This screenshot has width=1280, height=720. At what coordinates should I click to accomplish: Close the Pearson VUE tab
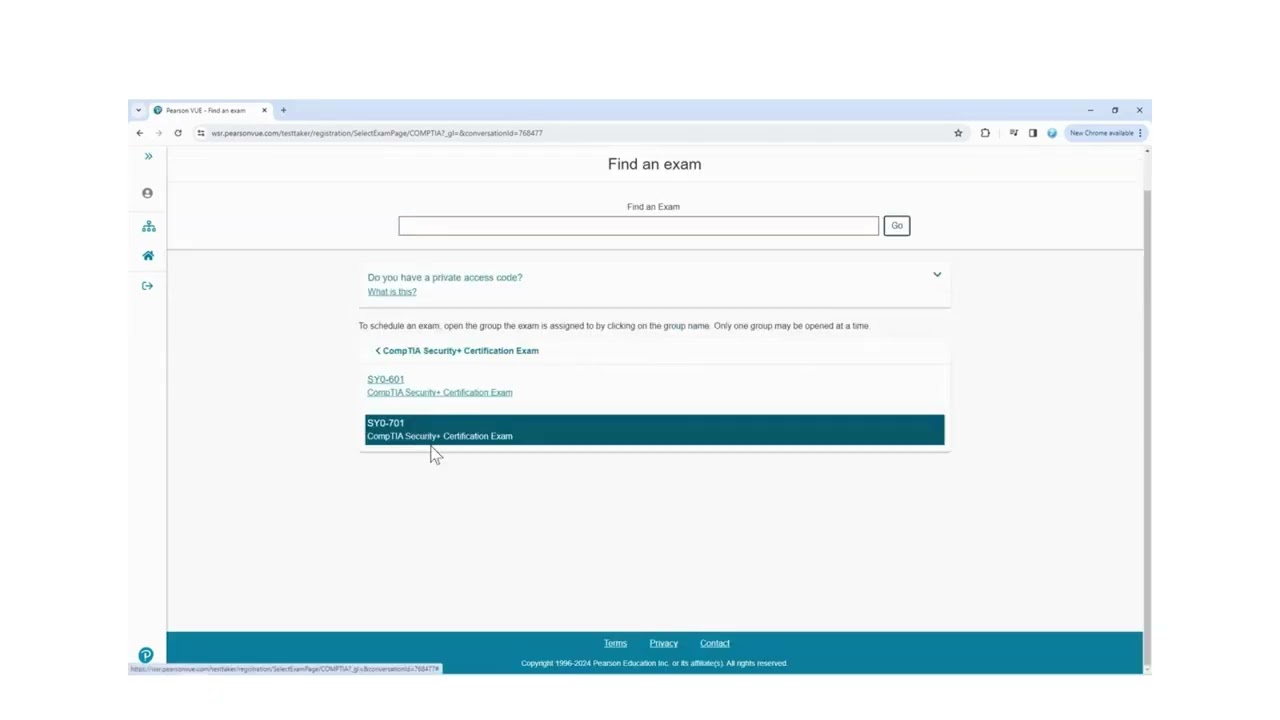click(264, 110)
